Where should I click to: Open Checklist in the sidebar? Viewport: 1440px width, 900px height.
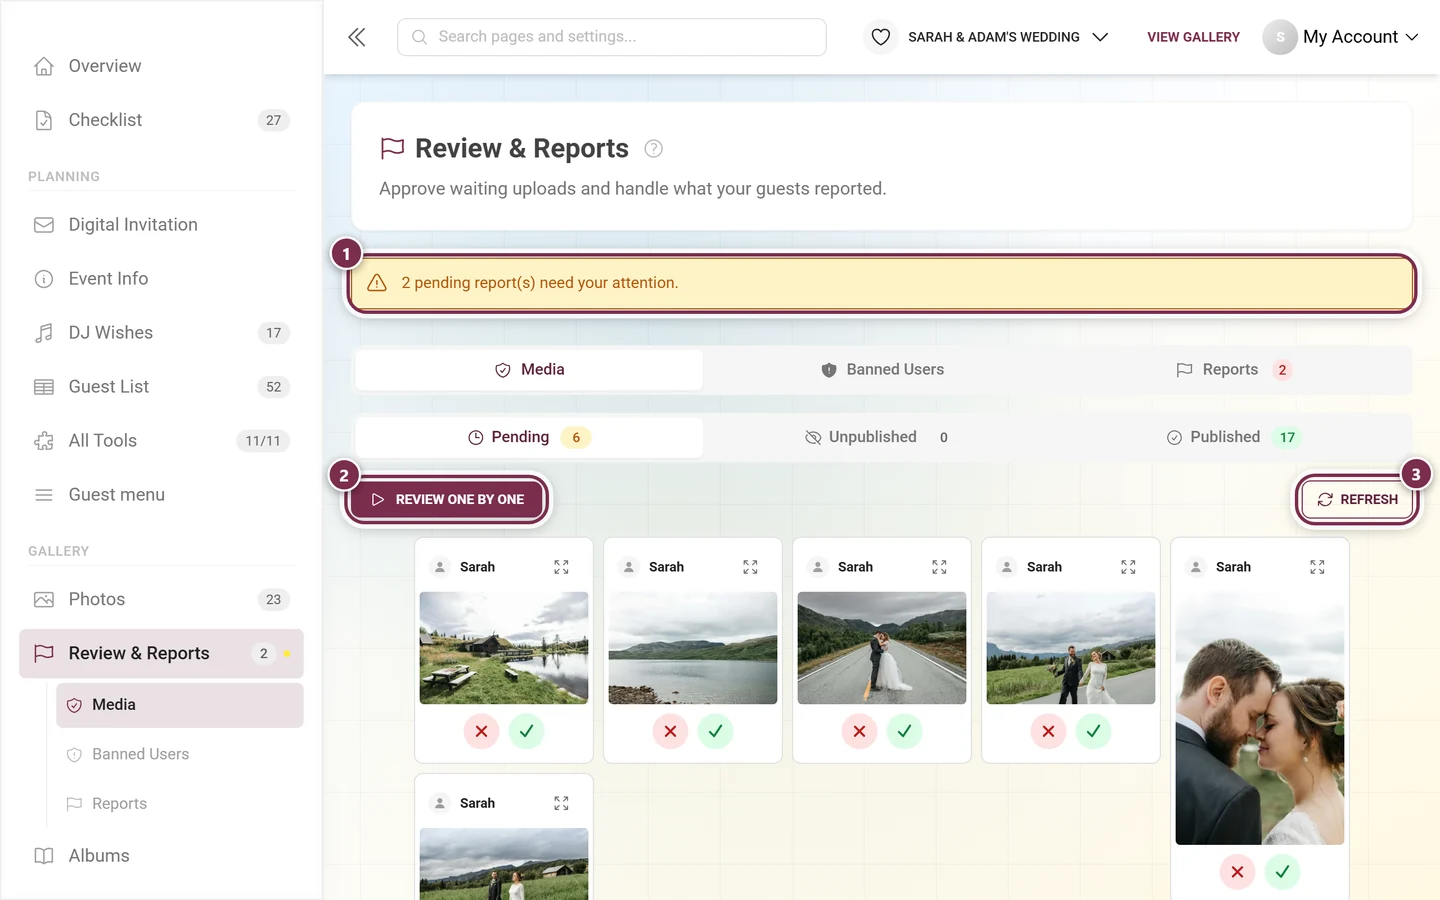coord(160,120)
